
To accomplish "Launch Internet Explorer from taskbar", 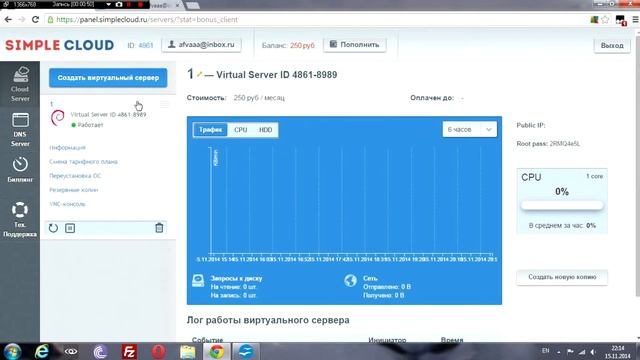I will coord(42,351).
